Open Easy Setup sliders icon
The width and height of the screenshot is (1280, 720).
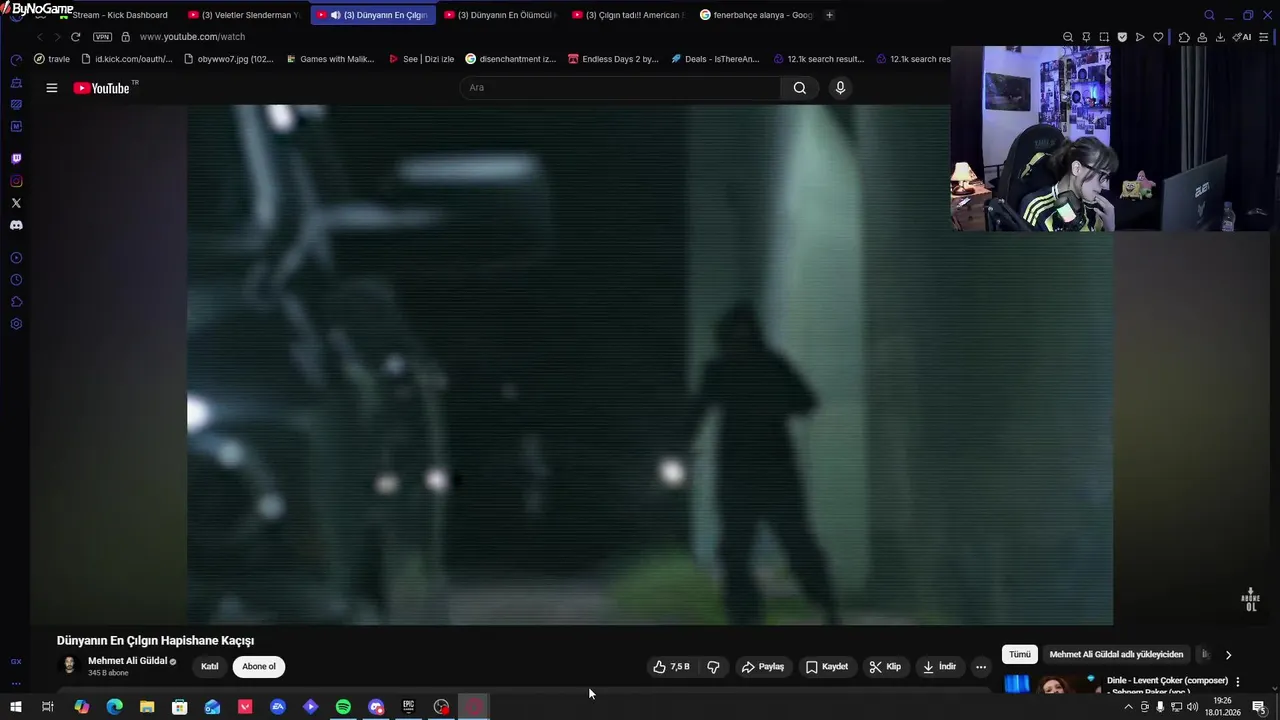(x=1266, y=37)
